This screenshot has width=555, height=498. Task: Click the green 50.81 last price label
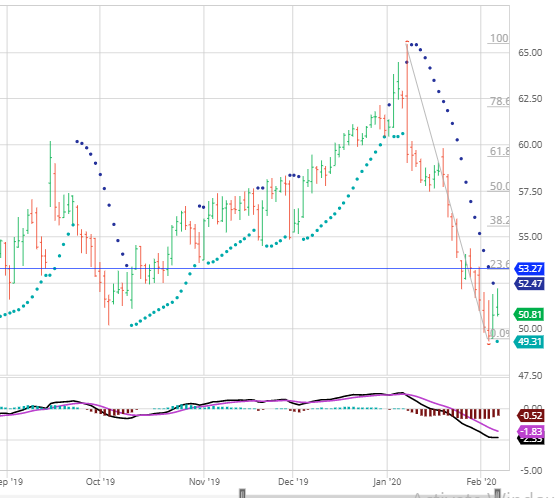click(x=529, y=314)
